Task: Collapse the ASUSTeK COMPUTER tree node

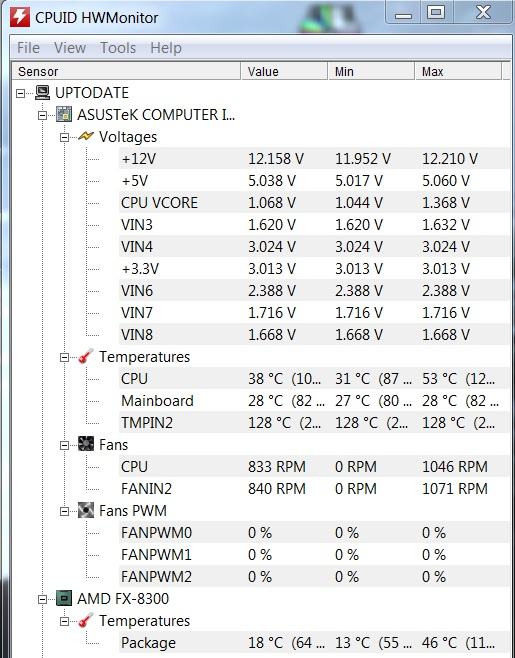Action: click(42, 115)
